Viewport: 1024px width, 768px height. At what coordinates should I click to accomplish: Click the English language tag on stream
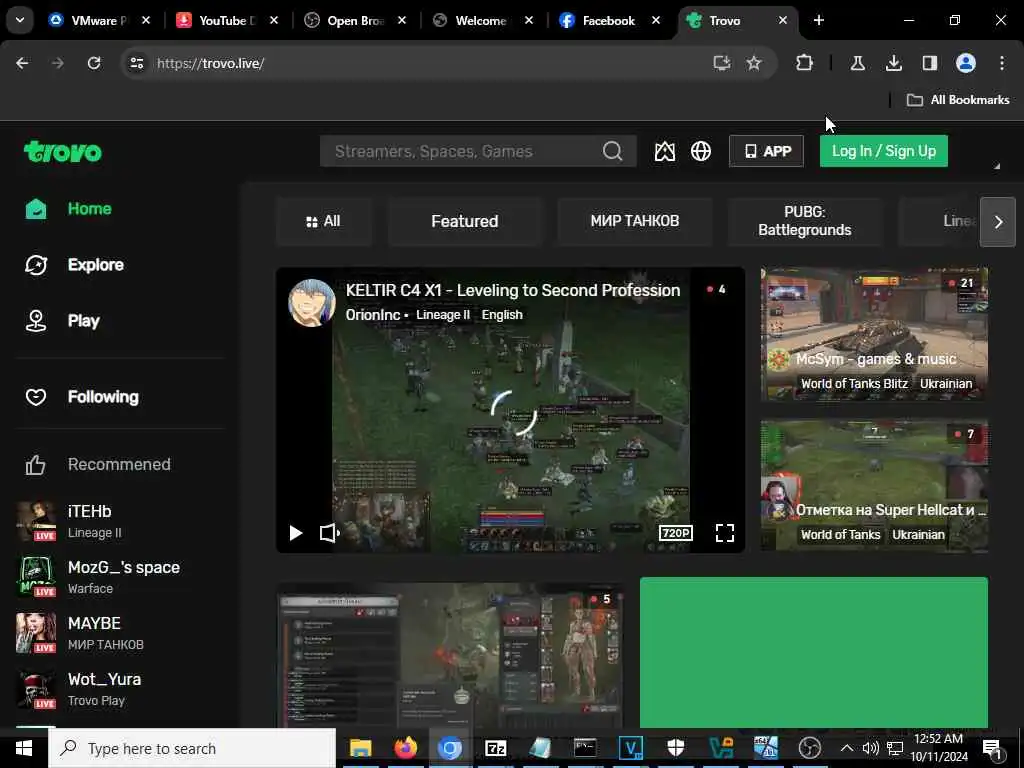tap(502, 315)
